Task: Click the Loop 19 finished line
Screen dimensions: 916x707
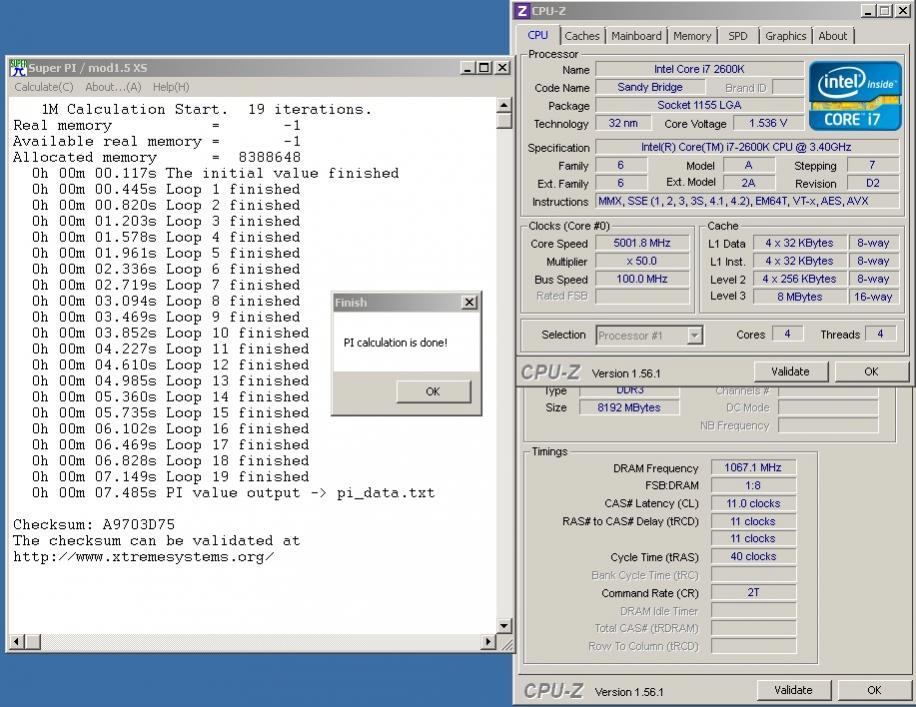Action: coord(171,477)
